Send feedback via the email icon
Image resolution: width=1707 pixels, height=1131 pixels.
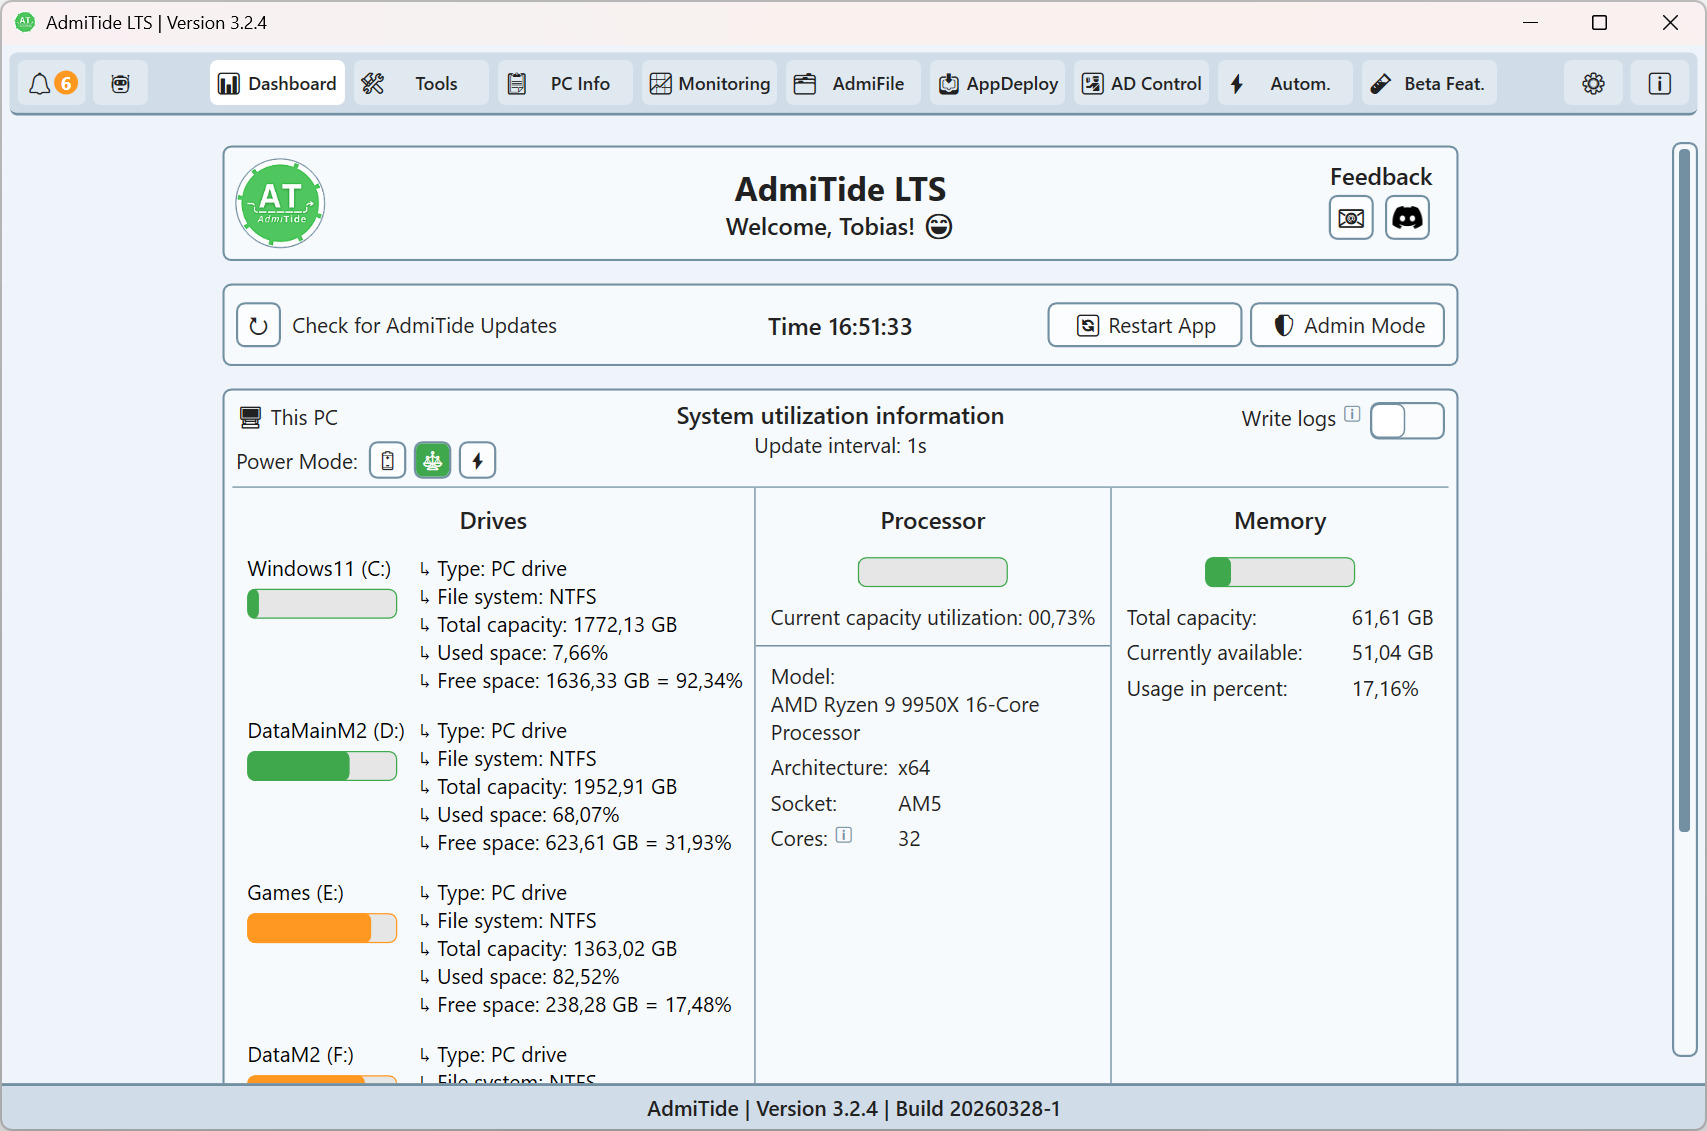pyautogui.click(x=1351, y=218)
